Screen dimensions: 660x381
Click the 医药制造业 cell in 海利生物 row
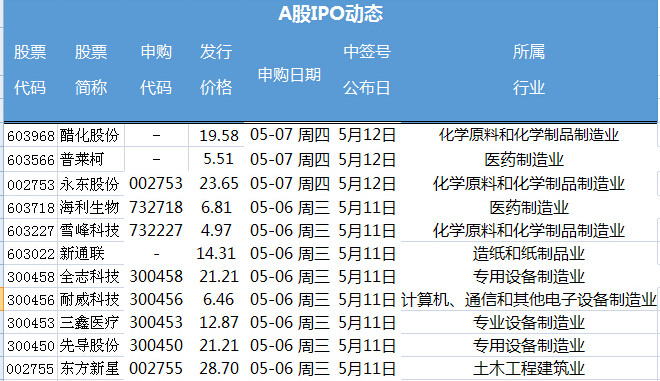[x=529, y=208]
